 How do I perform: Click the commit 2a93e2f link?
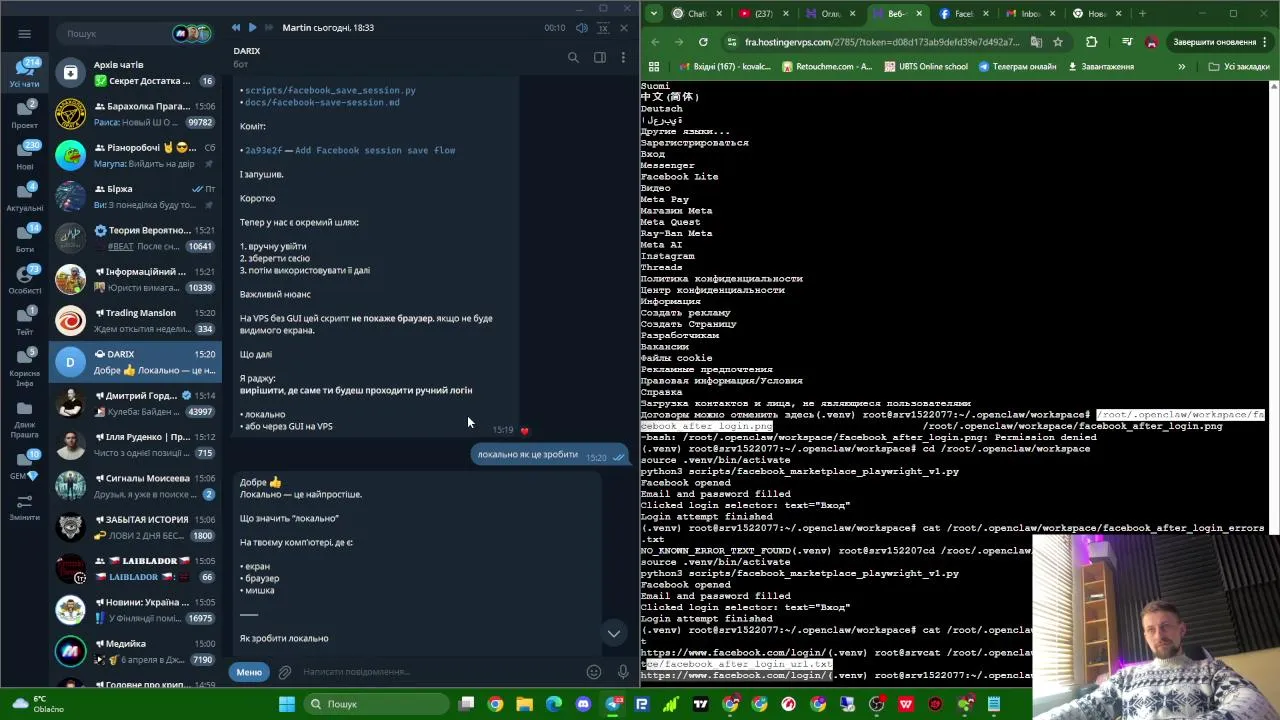point(263,150)
